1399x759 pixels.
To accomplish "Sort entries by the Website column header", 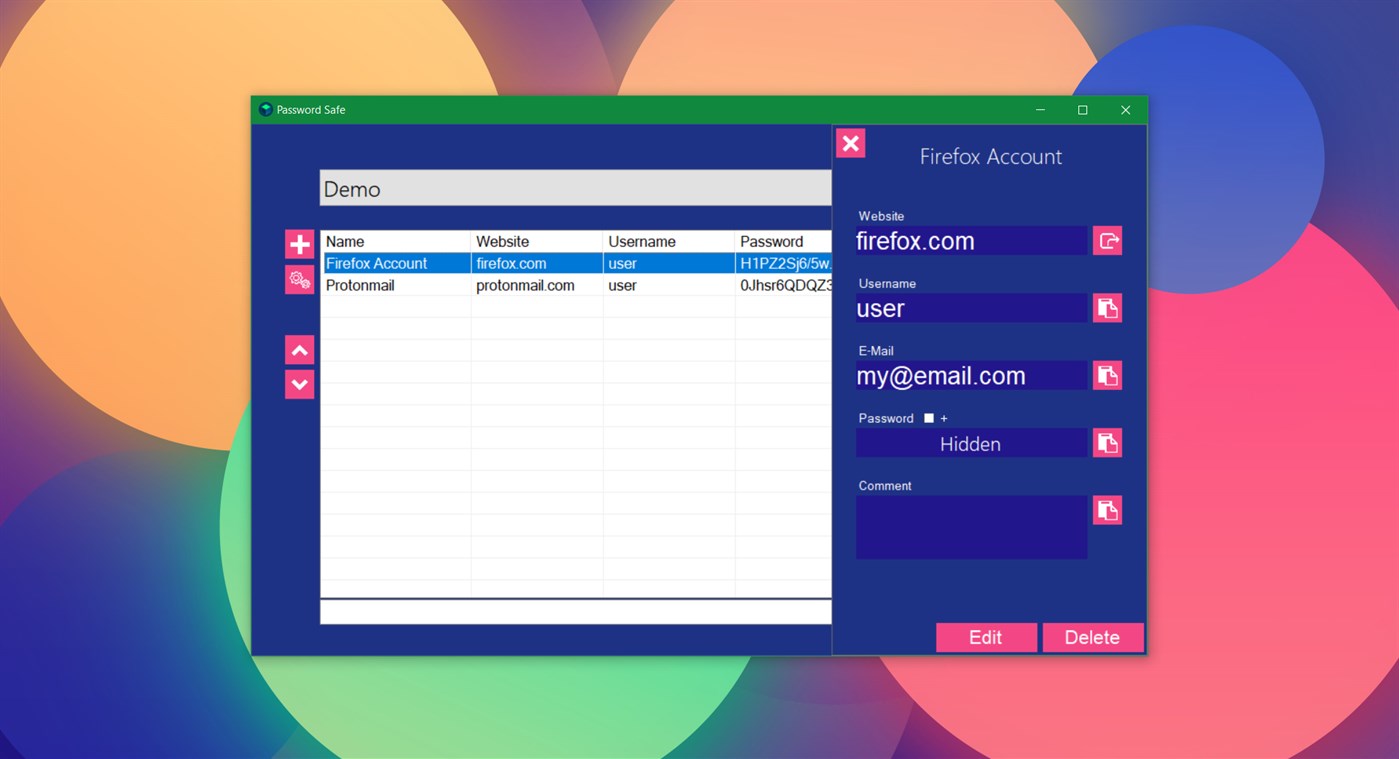I will point(502,241).
